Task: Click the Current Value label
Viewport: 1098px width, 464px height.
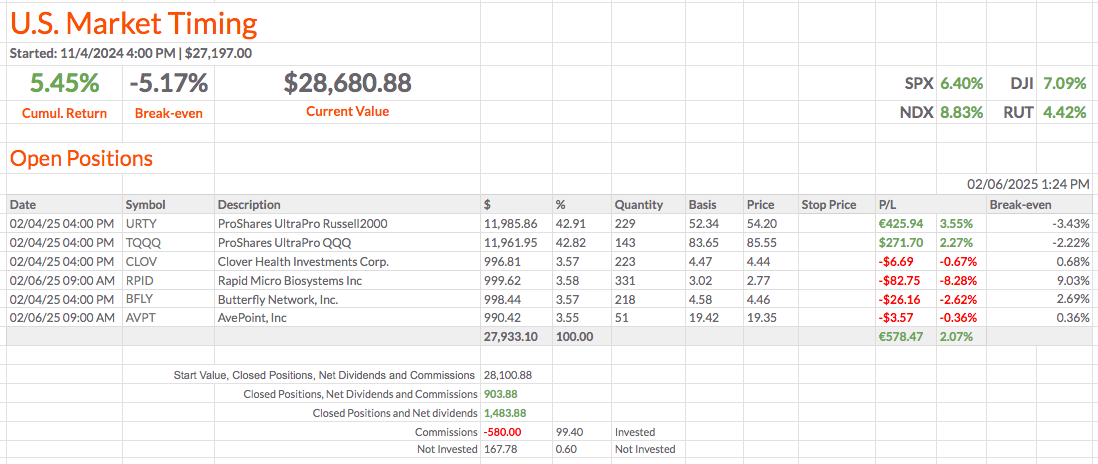Action: tap(347, 112)
